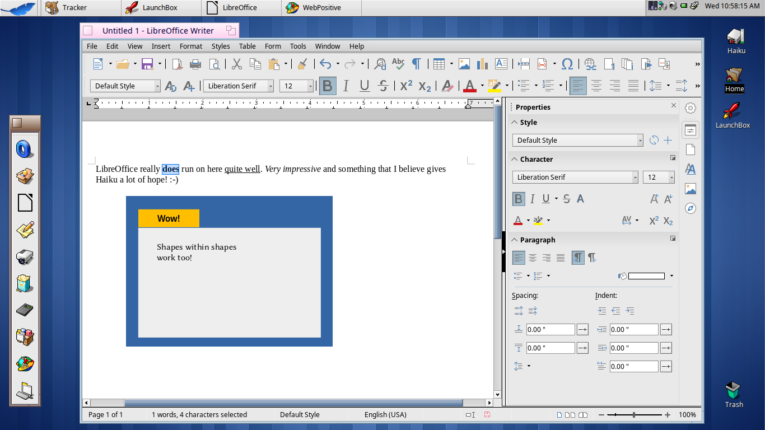Collapse the Paragraph section
This screenshot has height=430, width=765.
(514, 240)
